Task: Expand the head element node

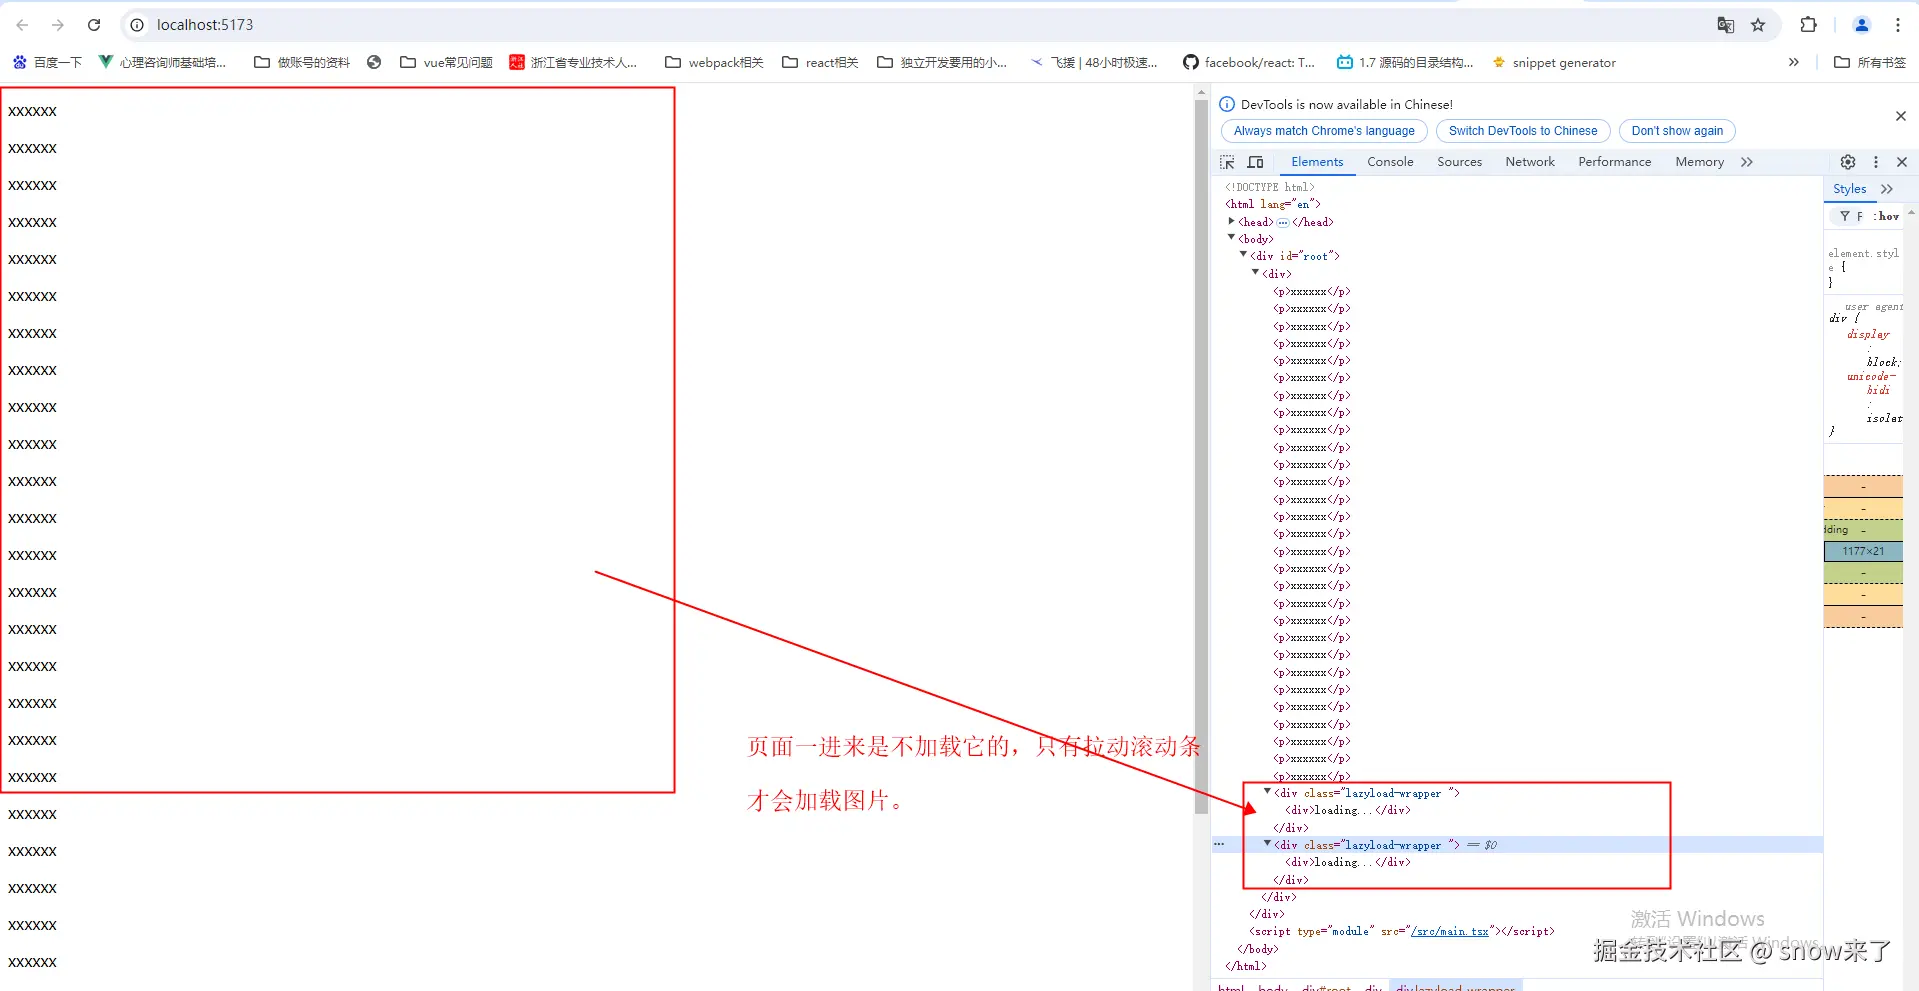Action: tap(1231, 221)
